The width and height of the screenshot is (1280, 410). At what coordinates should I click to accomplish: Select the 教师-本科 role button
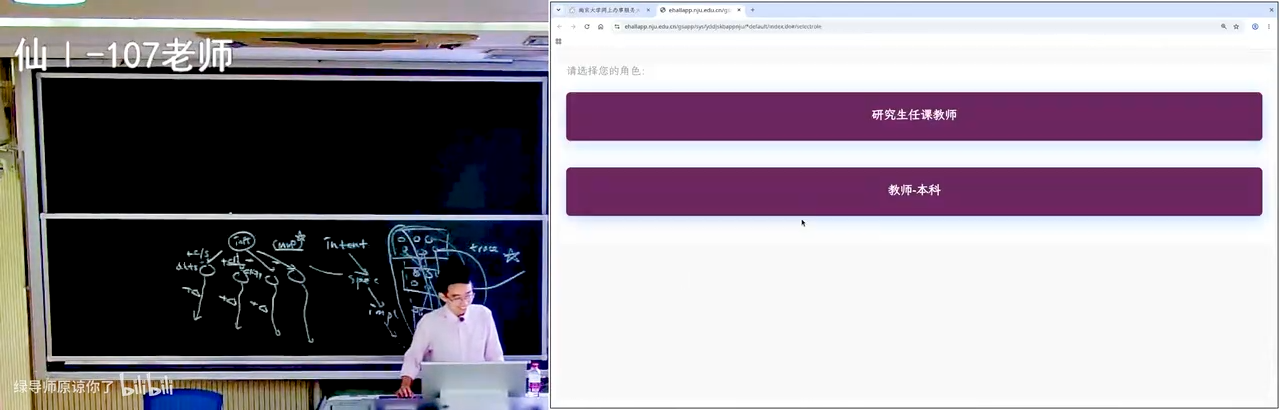[x=914, y=191]
